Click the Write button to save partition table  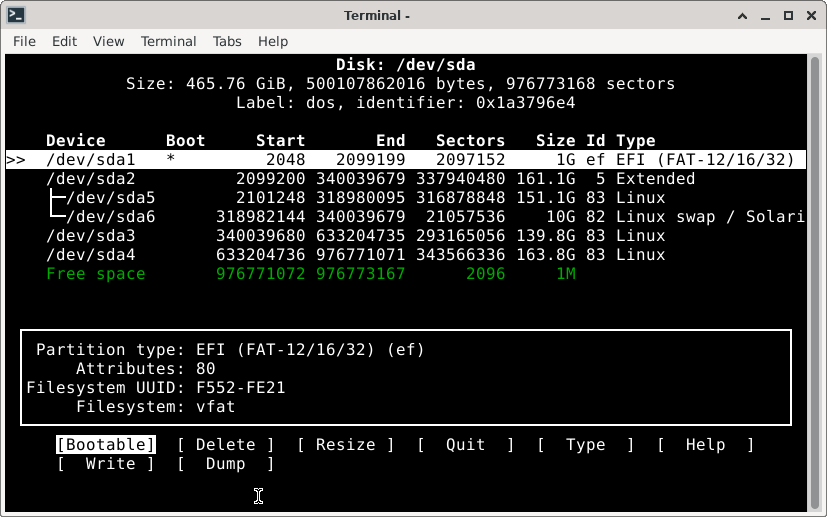coord(106,464)
